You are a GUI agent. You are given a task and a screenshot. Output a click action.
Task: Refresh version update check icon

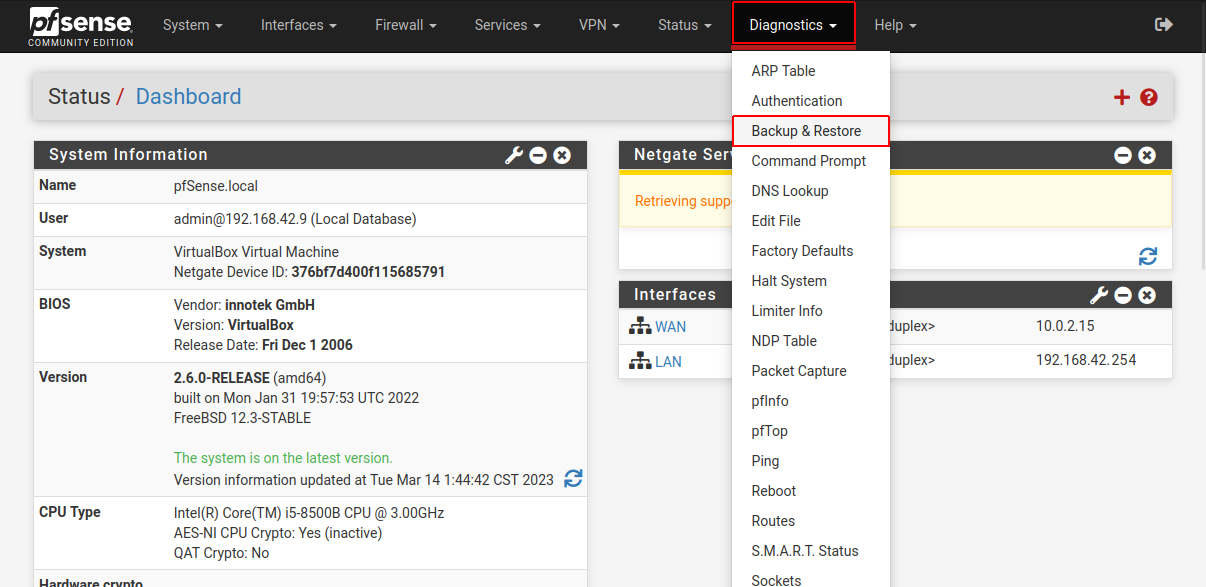click(573, 479)
